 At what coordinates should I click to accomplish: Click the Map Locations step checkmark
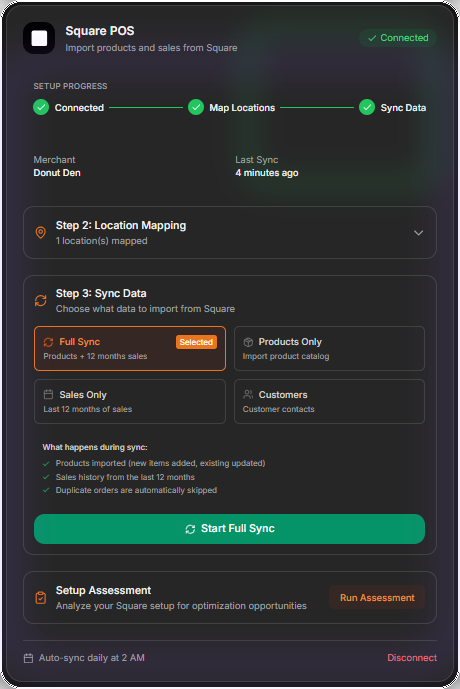[196, 107]
